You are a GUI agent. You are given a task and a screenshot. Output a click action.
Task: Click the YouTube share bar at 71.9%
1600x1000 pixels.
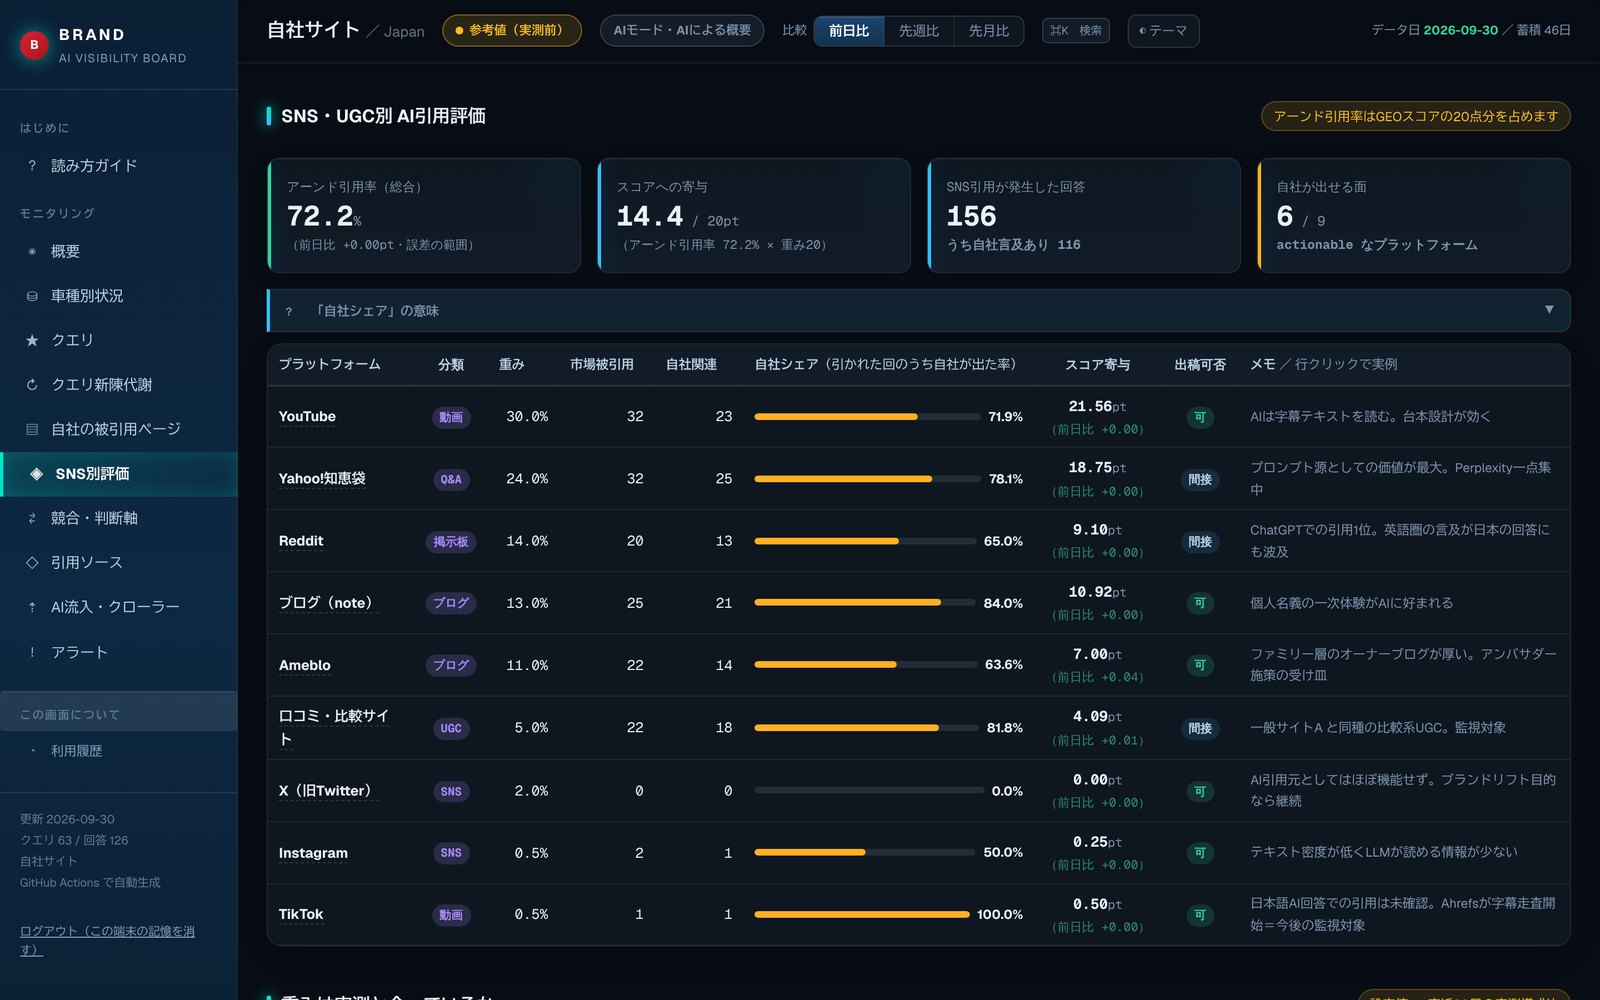(x=866, y=417)
